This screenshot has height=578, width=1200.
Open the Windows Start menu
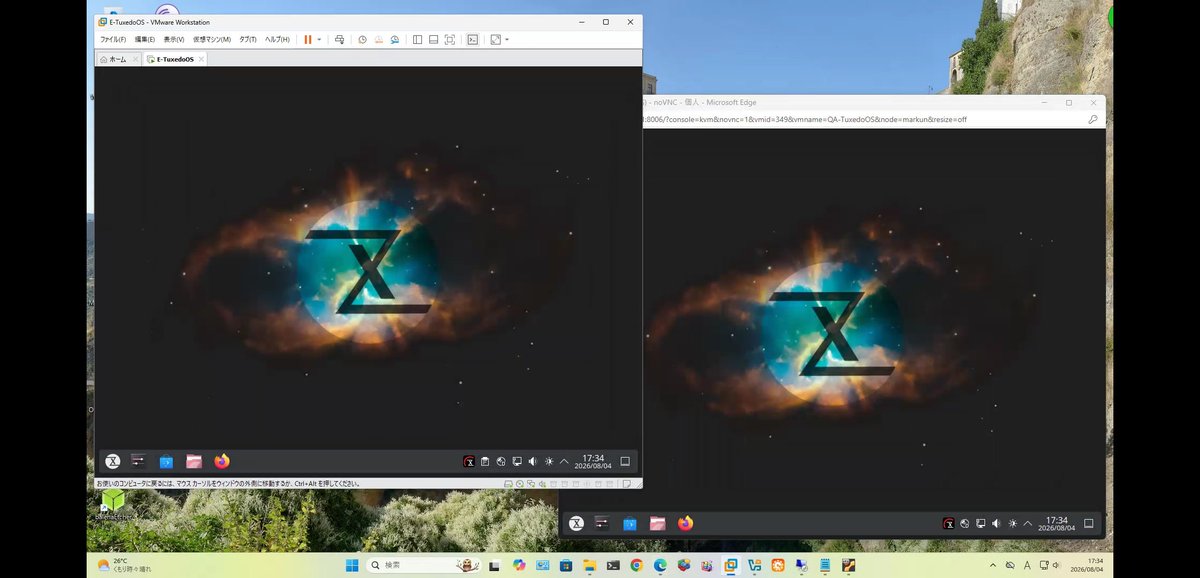coord(352,565)
